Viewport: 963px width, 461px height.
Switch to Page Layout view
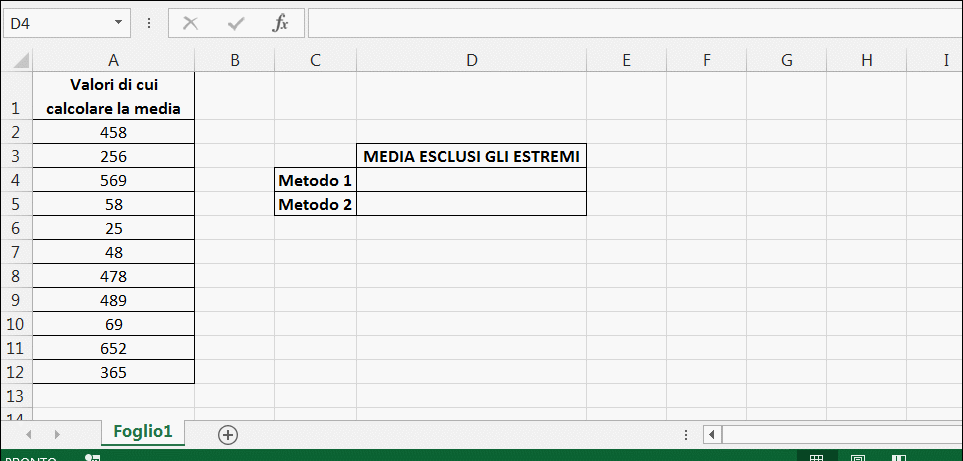tap(858, 458)
